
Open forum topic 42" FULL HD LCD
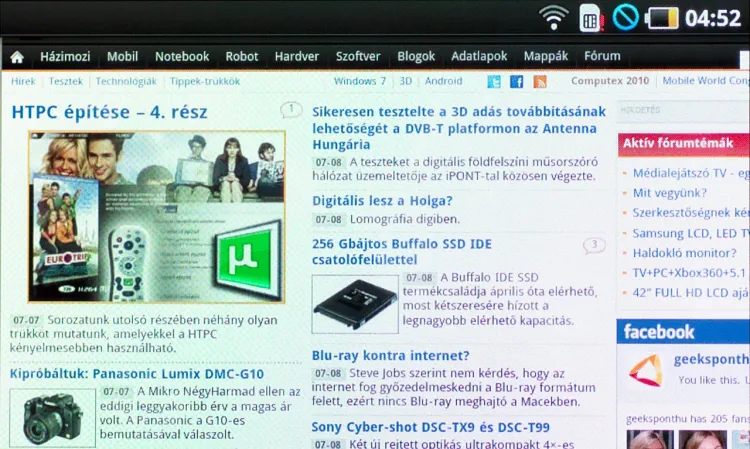[x=691, y=293]
